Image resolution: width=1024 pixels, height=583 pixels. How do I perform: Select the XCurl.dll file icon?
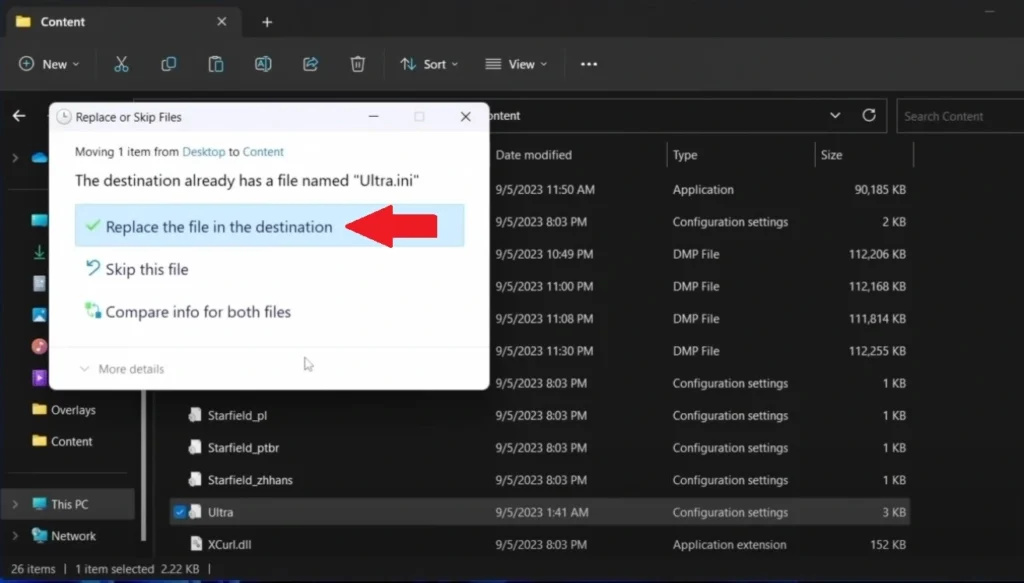click(x=195, y=544)
